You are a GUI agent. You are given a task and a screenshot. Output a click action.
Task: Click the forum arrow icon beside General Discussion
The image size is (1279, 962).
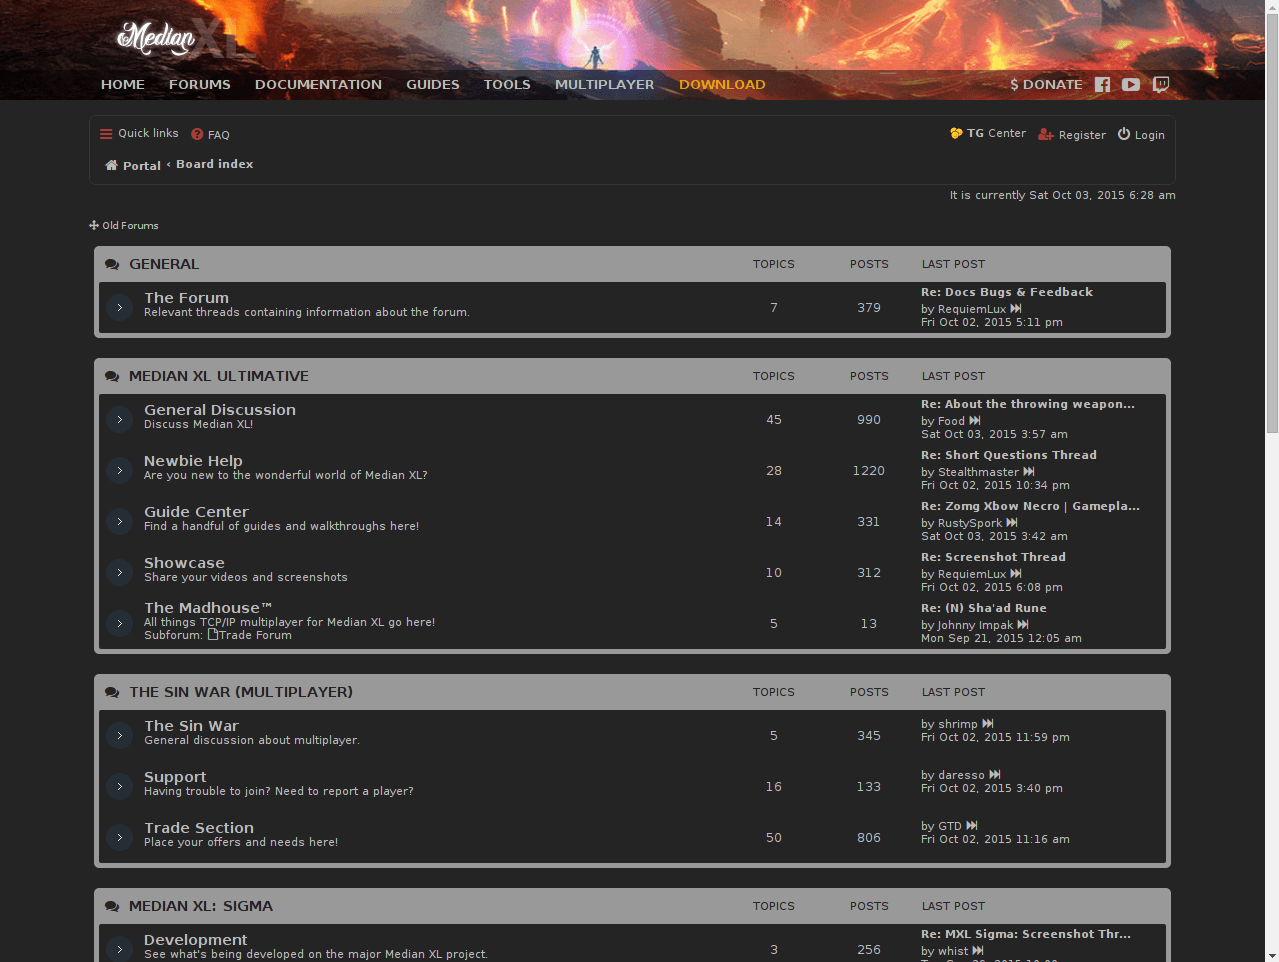click(x=119, y=420)
